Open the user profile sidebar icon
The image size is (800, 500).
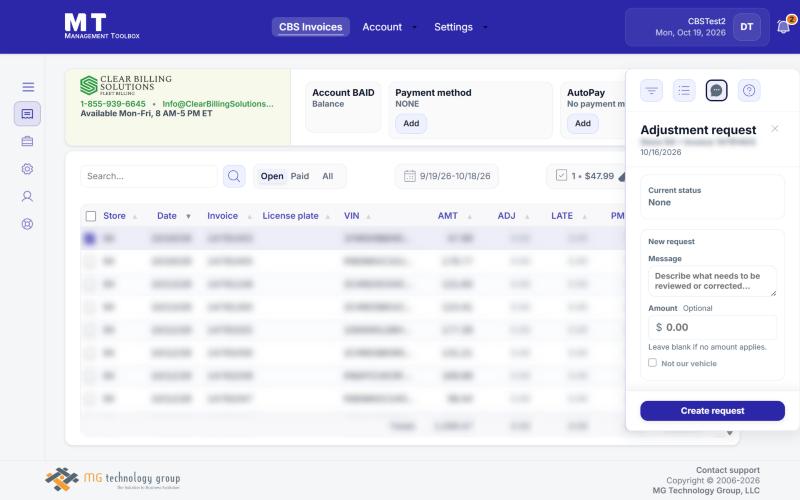28,196
